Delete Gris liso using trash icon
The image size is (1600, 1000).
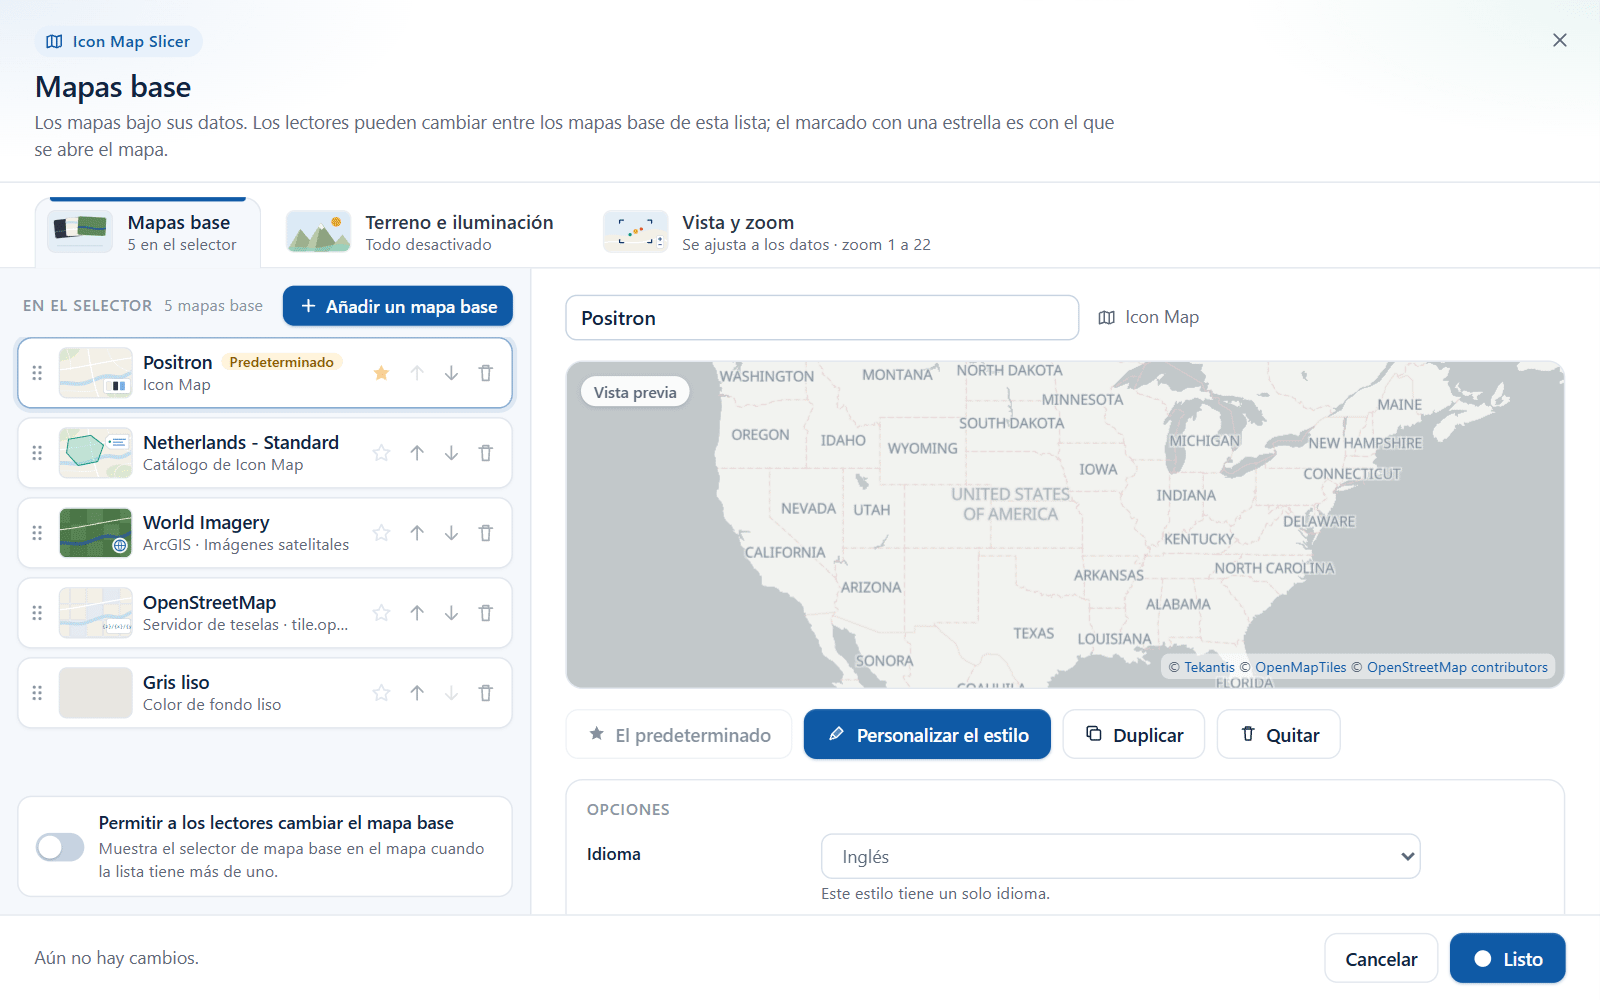click(x=486, y=693)
